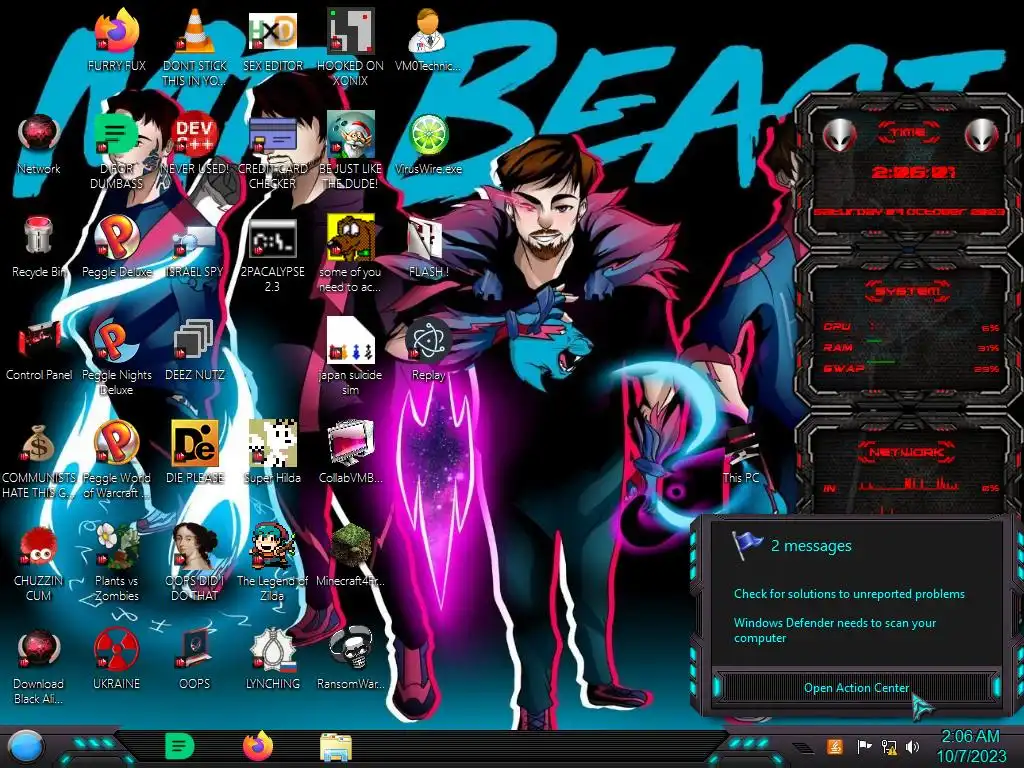Screen dimensions: 1024x768
Task: Open the green chat app on taskbar
Action: (180, 746)
